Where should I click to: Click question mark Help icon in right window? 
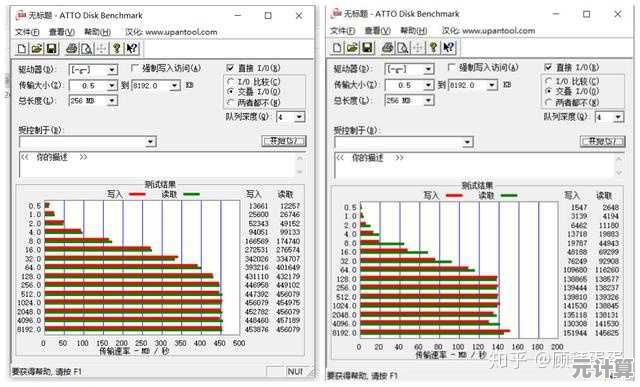pos(433,48)
